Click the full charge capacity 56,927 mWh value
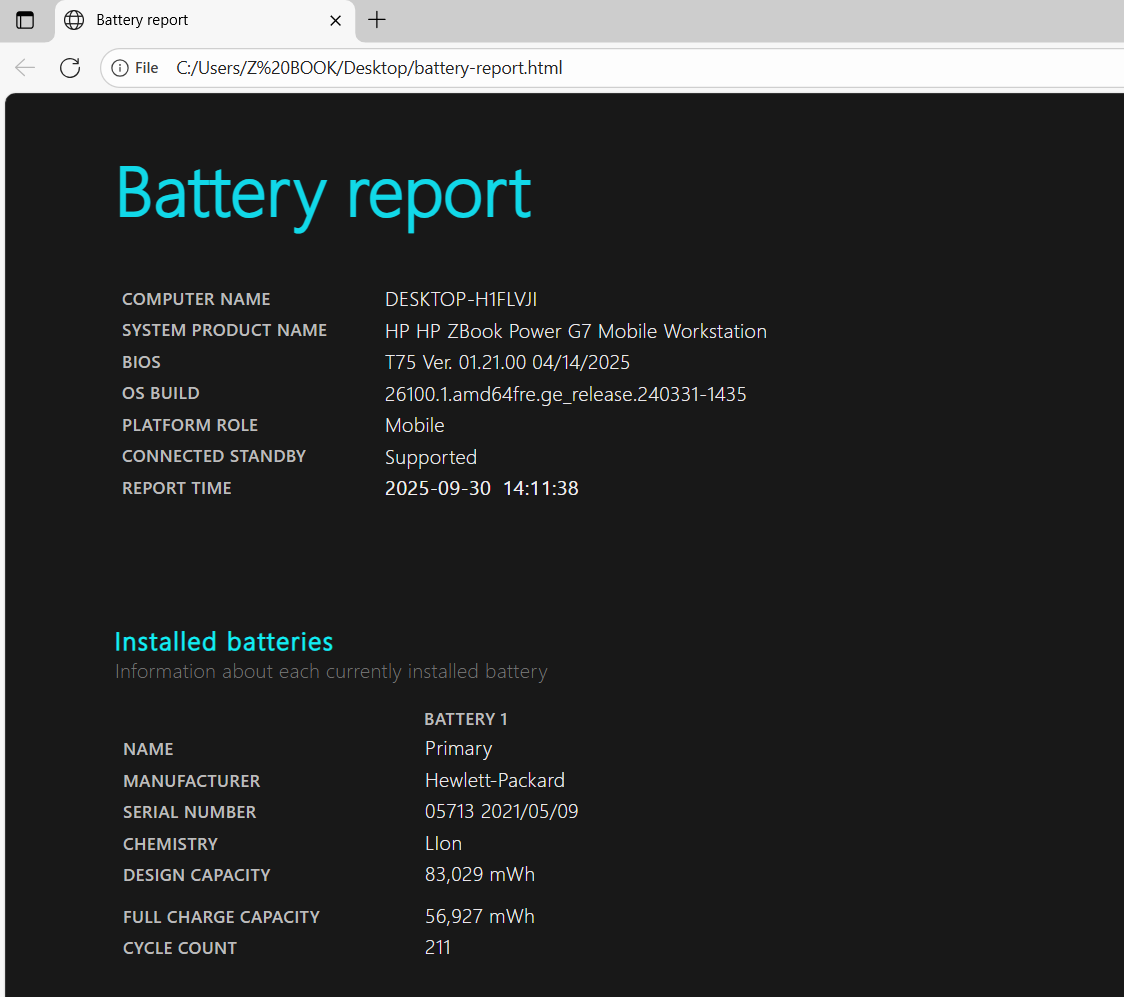Screen dimensions: 1124x997 479,917
